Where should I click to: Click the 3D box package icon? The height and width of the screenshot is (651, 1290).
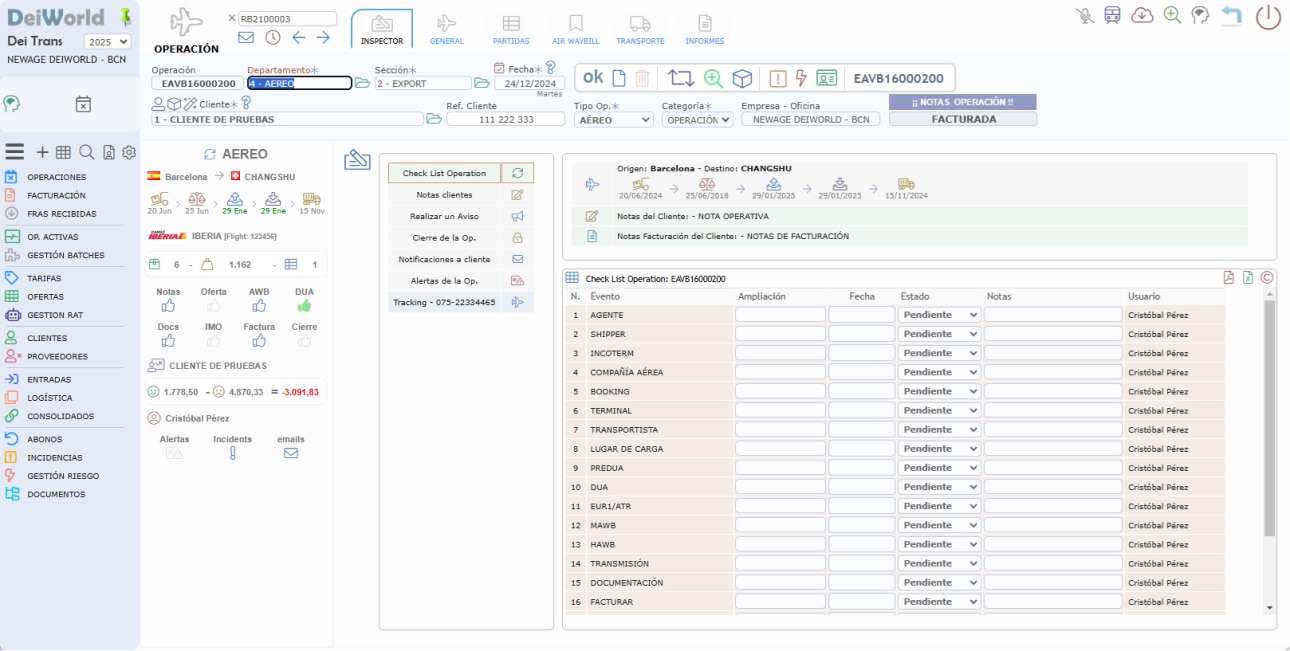pyautogui.click(x=742, y=78)
